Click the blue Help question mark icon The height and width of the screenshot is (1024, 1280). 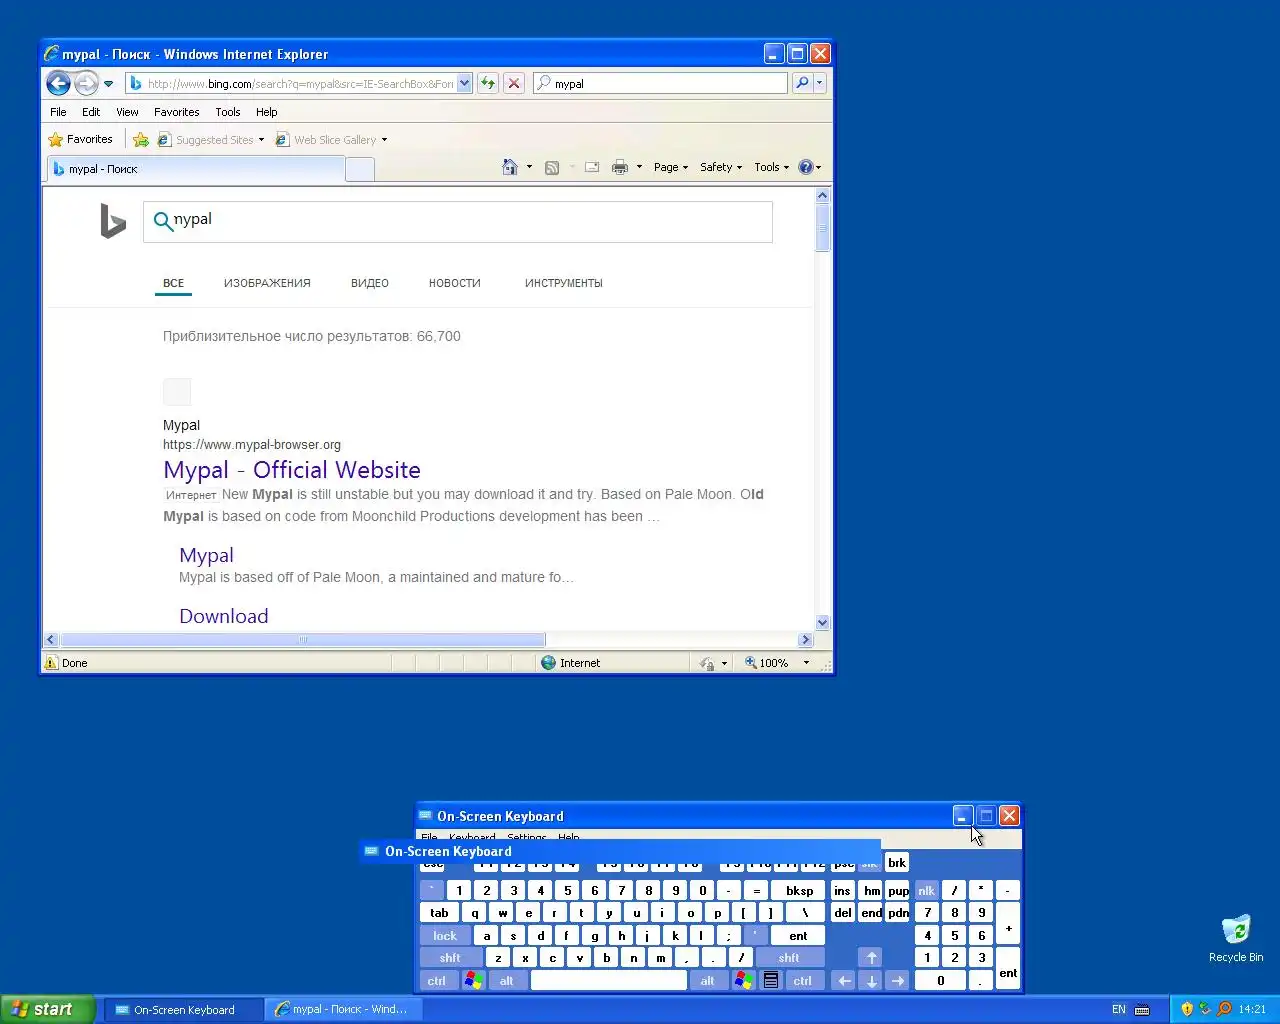(806, 167)
